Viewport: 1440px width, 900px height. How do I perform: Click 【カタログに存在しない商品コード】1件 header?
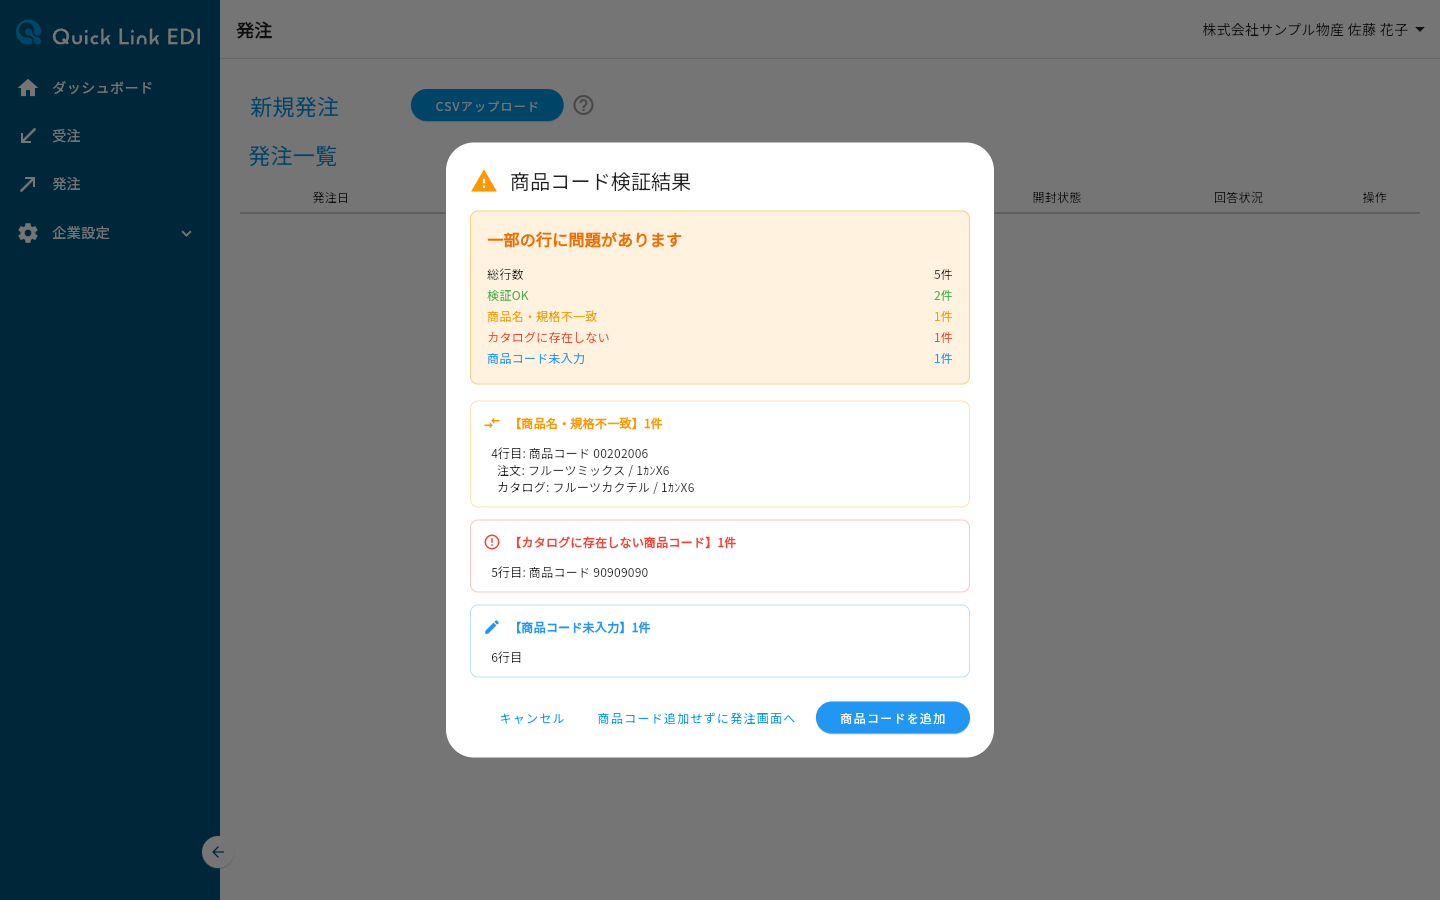[x=623, y=543]
